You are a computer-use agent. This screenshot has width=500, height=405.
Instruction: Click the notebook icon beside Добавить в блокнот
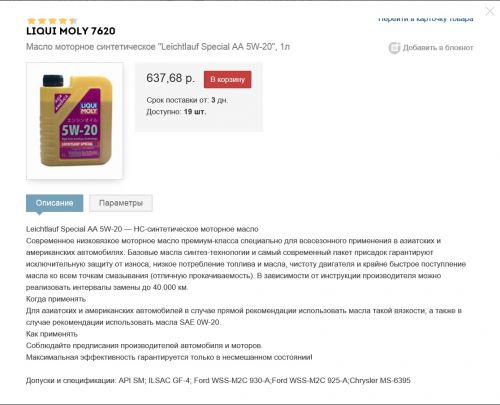tap(394, 48)
